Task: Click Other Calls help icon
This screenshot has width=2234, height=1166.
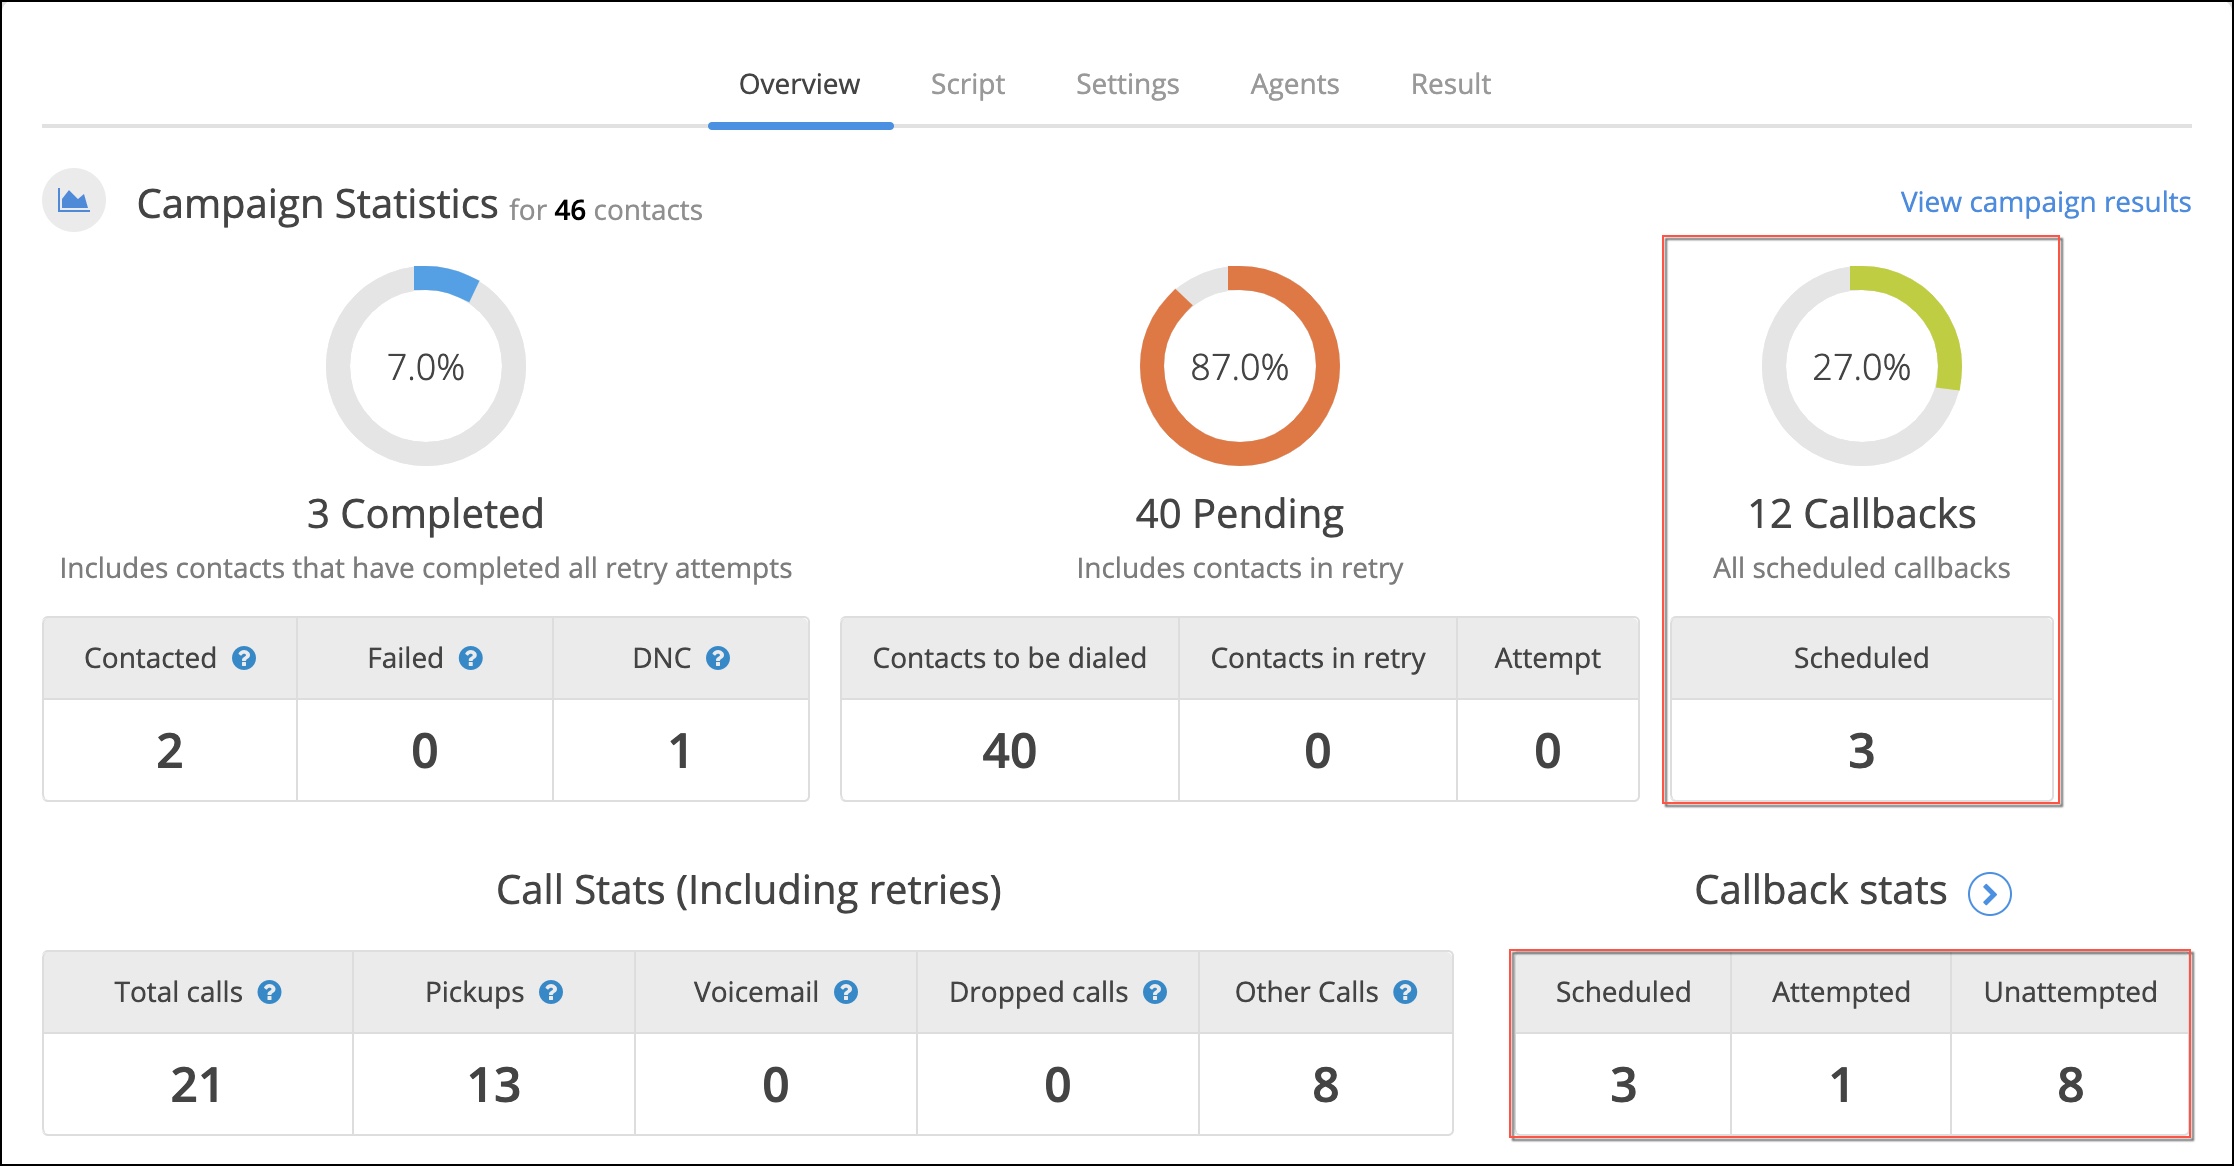Action: [1405, 992]
